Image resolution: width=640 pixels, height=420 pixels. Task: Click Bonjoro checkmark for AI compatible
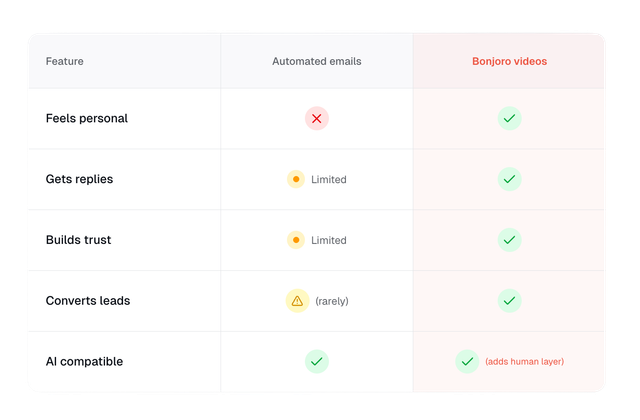coord(467,361)
